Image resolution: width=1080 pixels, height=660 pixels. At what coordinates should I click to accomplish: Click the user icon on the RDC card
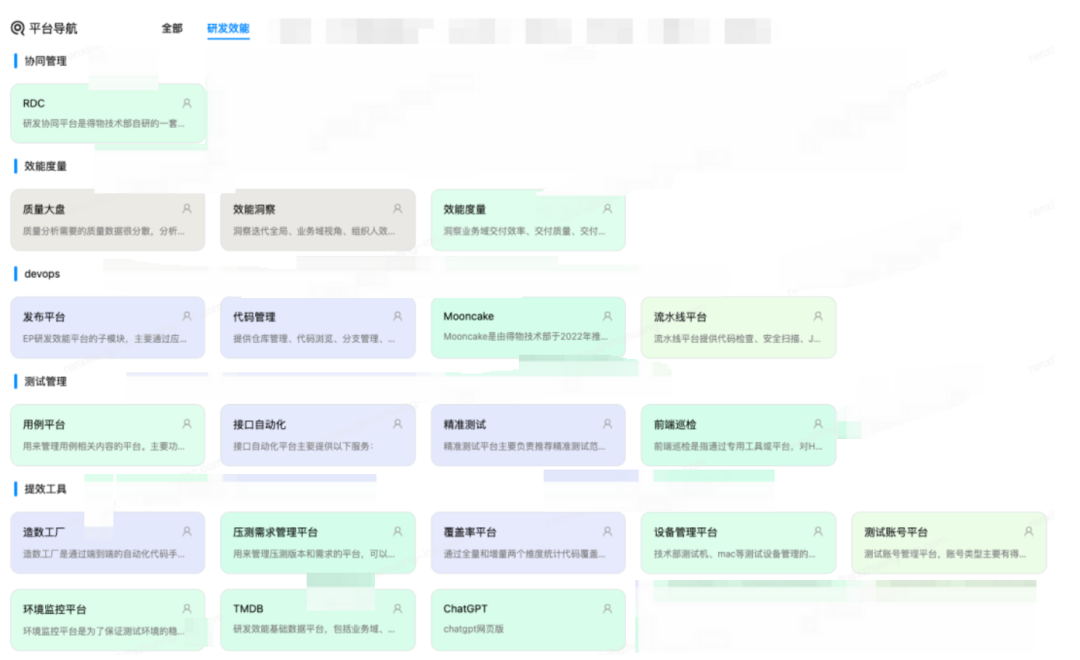[187, 103]
